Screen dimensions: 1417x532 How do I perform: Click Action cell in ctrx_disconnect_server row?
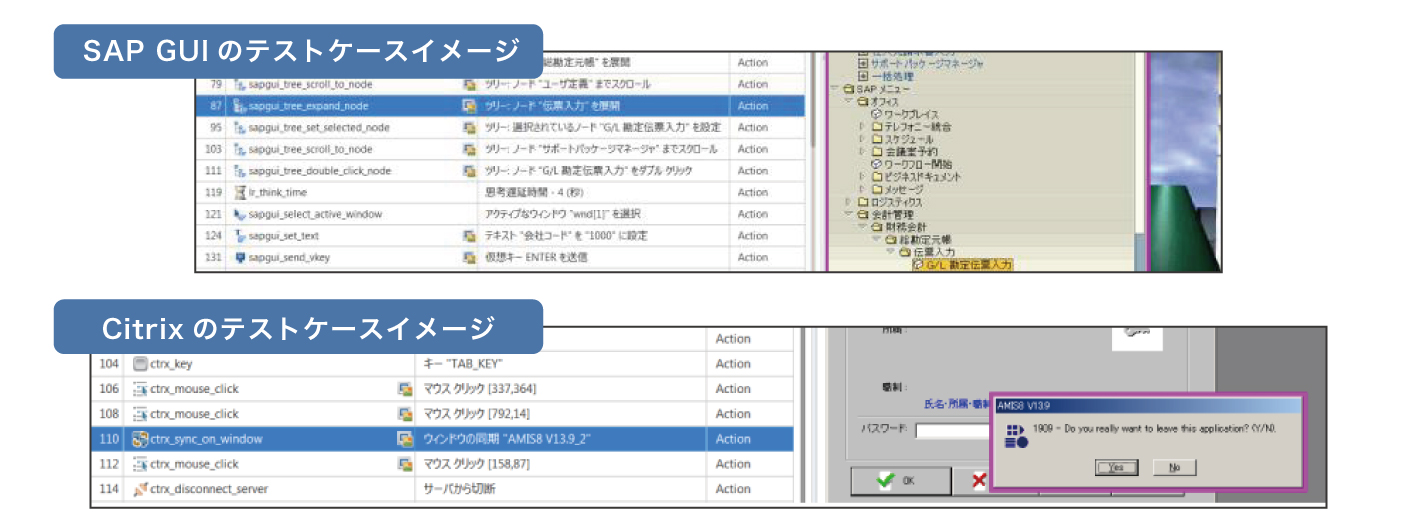[x=749, y=489]
